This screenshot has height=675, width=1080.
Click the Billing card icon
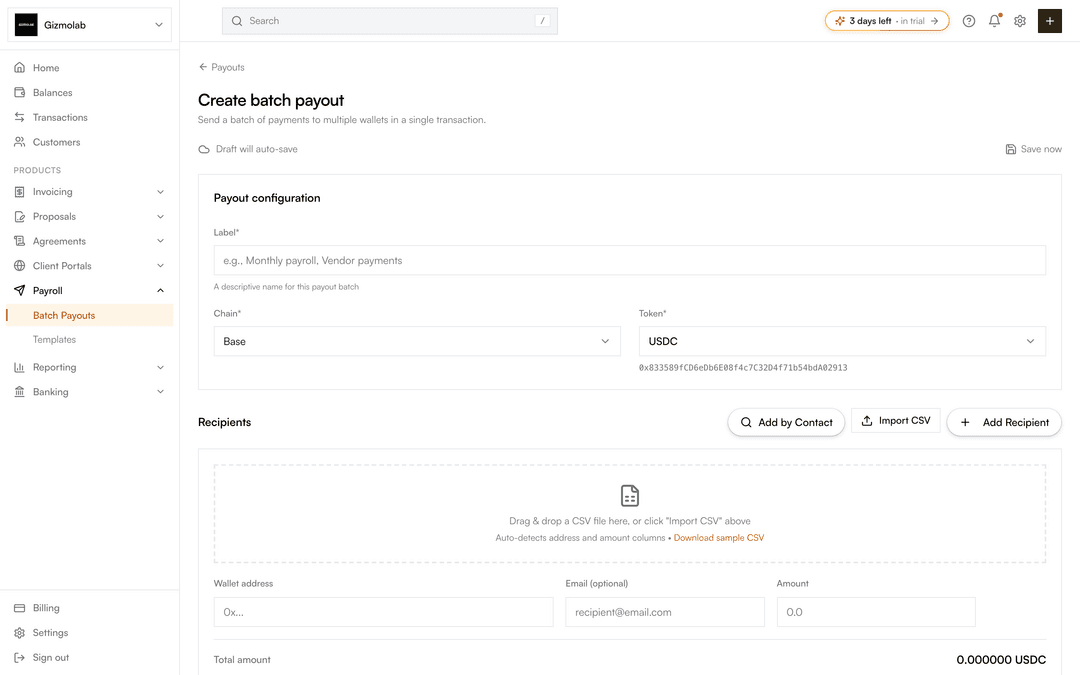point(19,608)
